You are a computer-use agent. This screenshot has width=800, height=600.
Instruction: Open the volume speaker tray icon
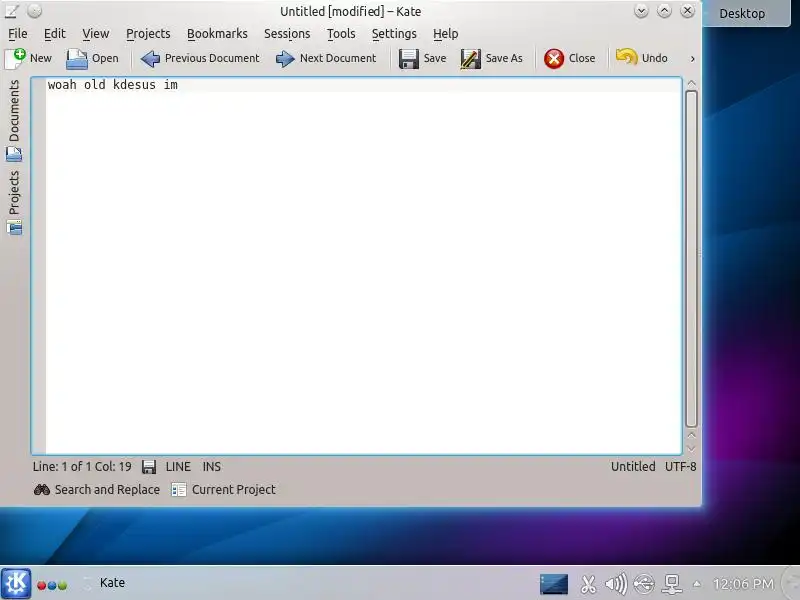[x=616, y=584]
